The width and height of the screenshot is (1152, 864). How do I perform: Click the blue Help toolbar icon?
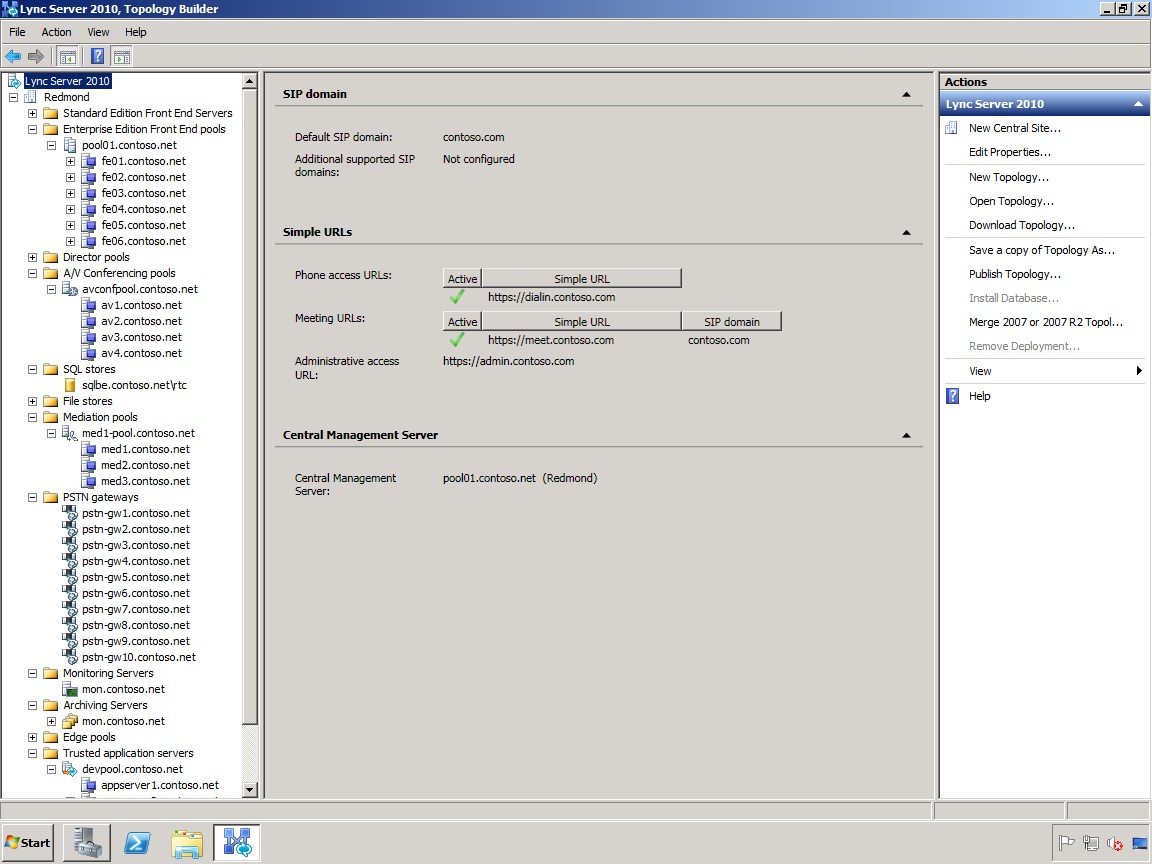97,57
